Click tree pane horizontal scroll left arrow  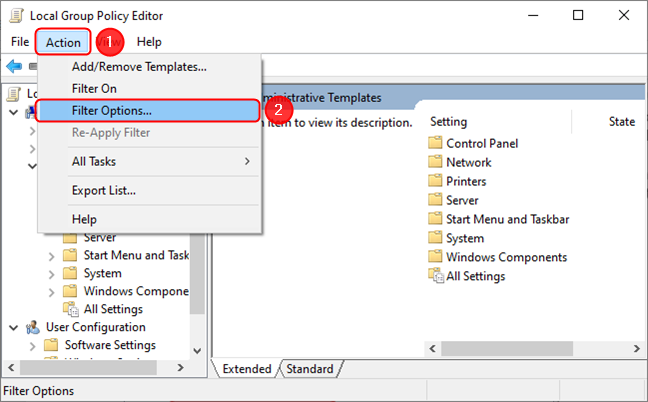tap(11, 367)
